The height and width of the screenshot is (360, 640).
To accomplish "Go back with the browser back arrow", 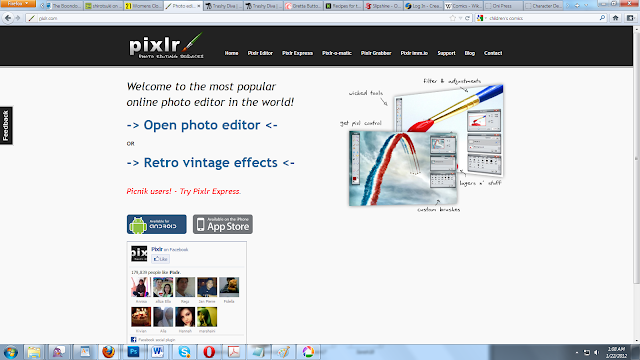I will point(8,18).
